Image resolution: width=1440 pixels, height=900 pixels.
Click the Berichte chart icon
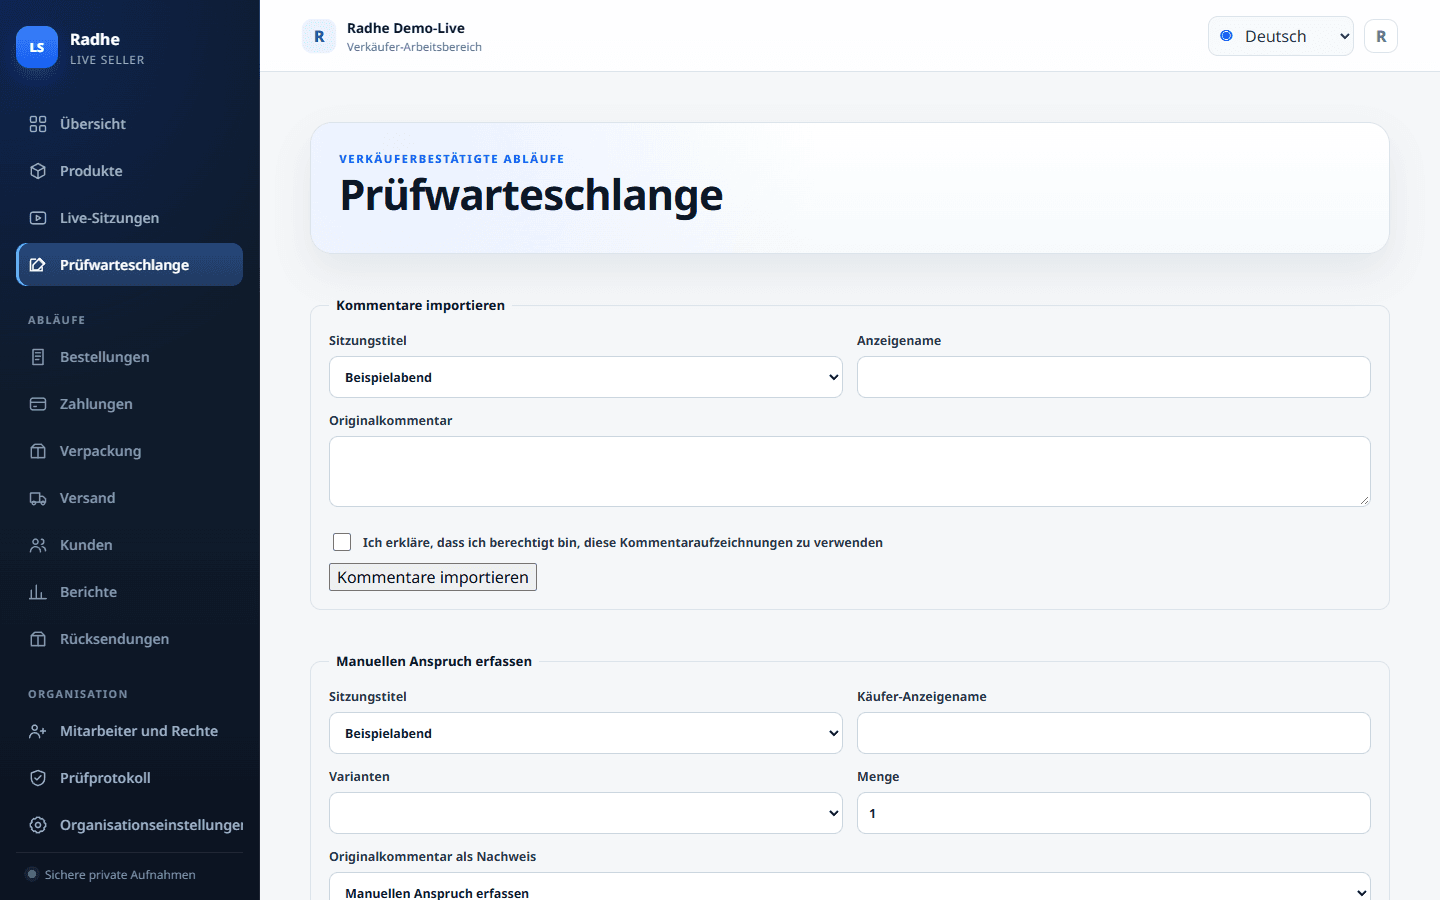click(38, 592)
